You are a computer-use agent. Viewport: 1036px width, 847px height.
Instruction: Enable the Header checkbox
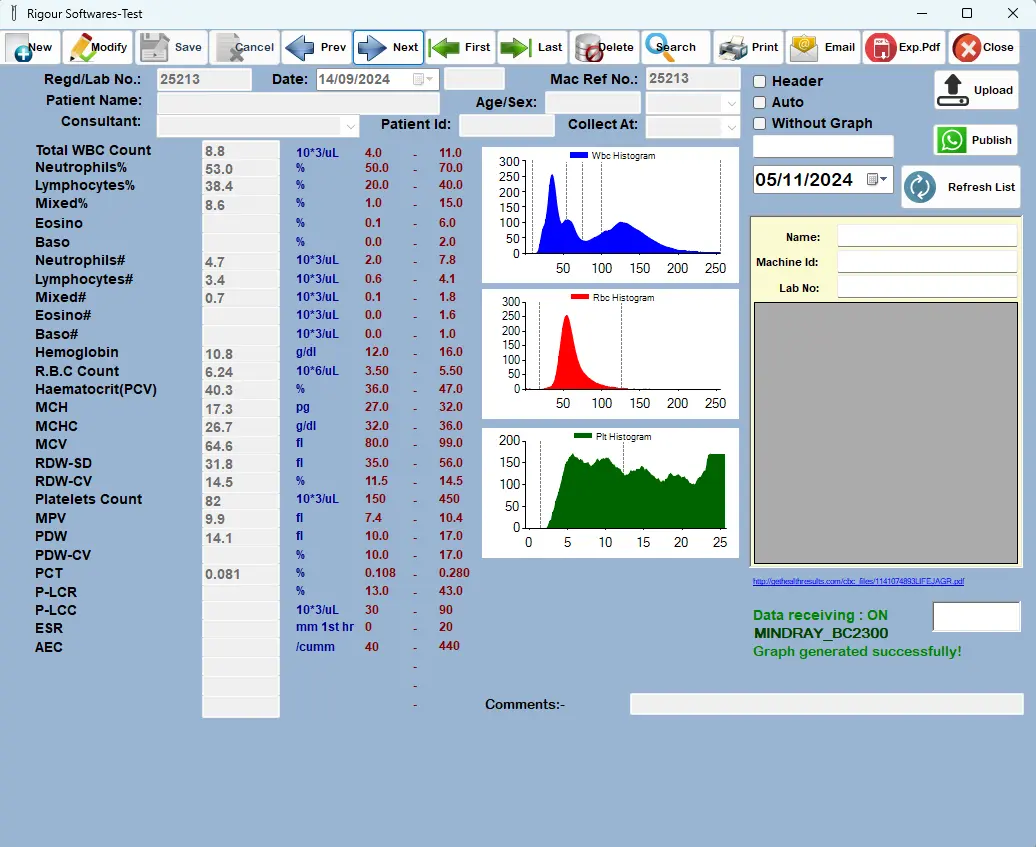[760, 81]
